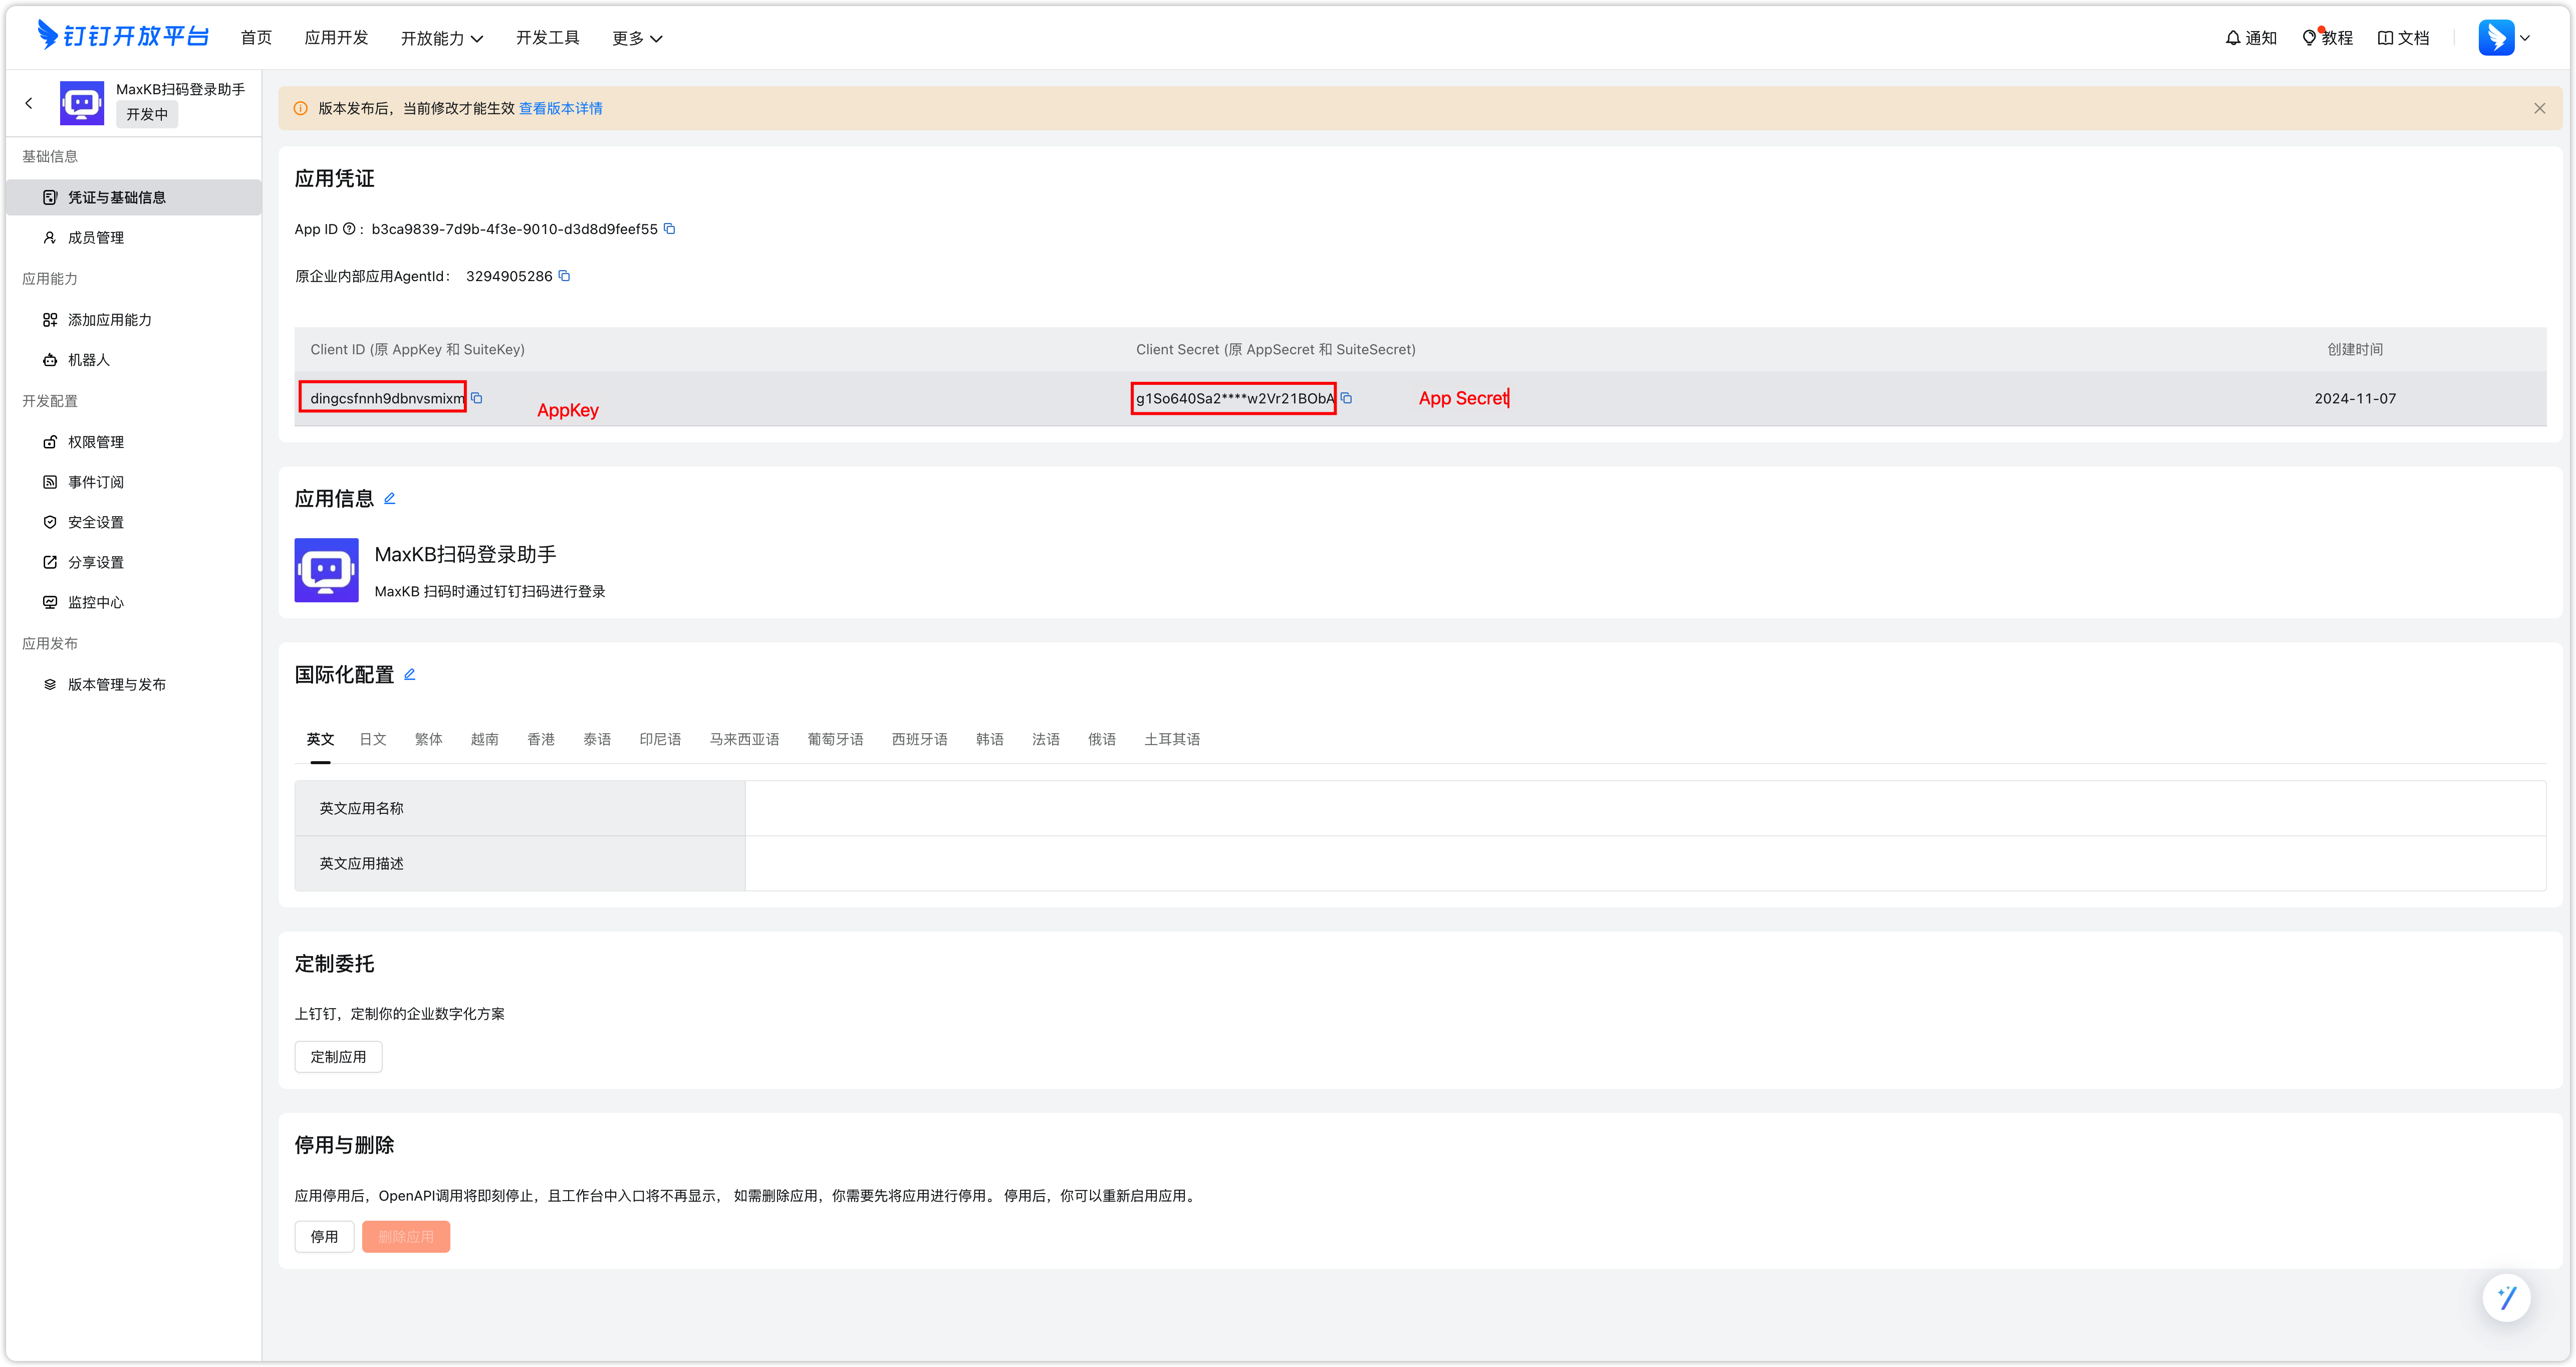Screen dimensions: 2576x1367
Task: Click the 英文应用名称 value cell
Action: (x=1645, y=808)
